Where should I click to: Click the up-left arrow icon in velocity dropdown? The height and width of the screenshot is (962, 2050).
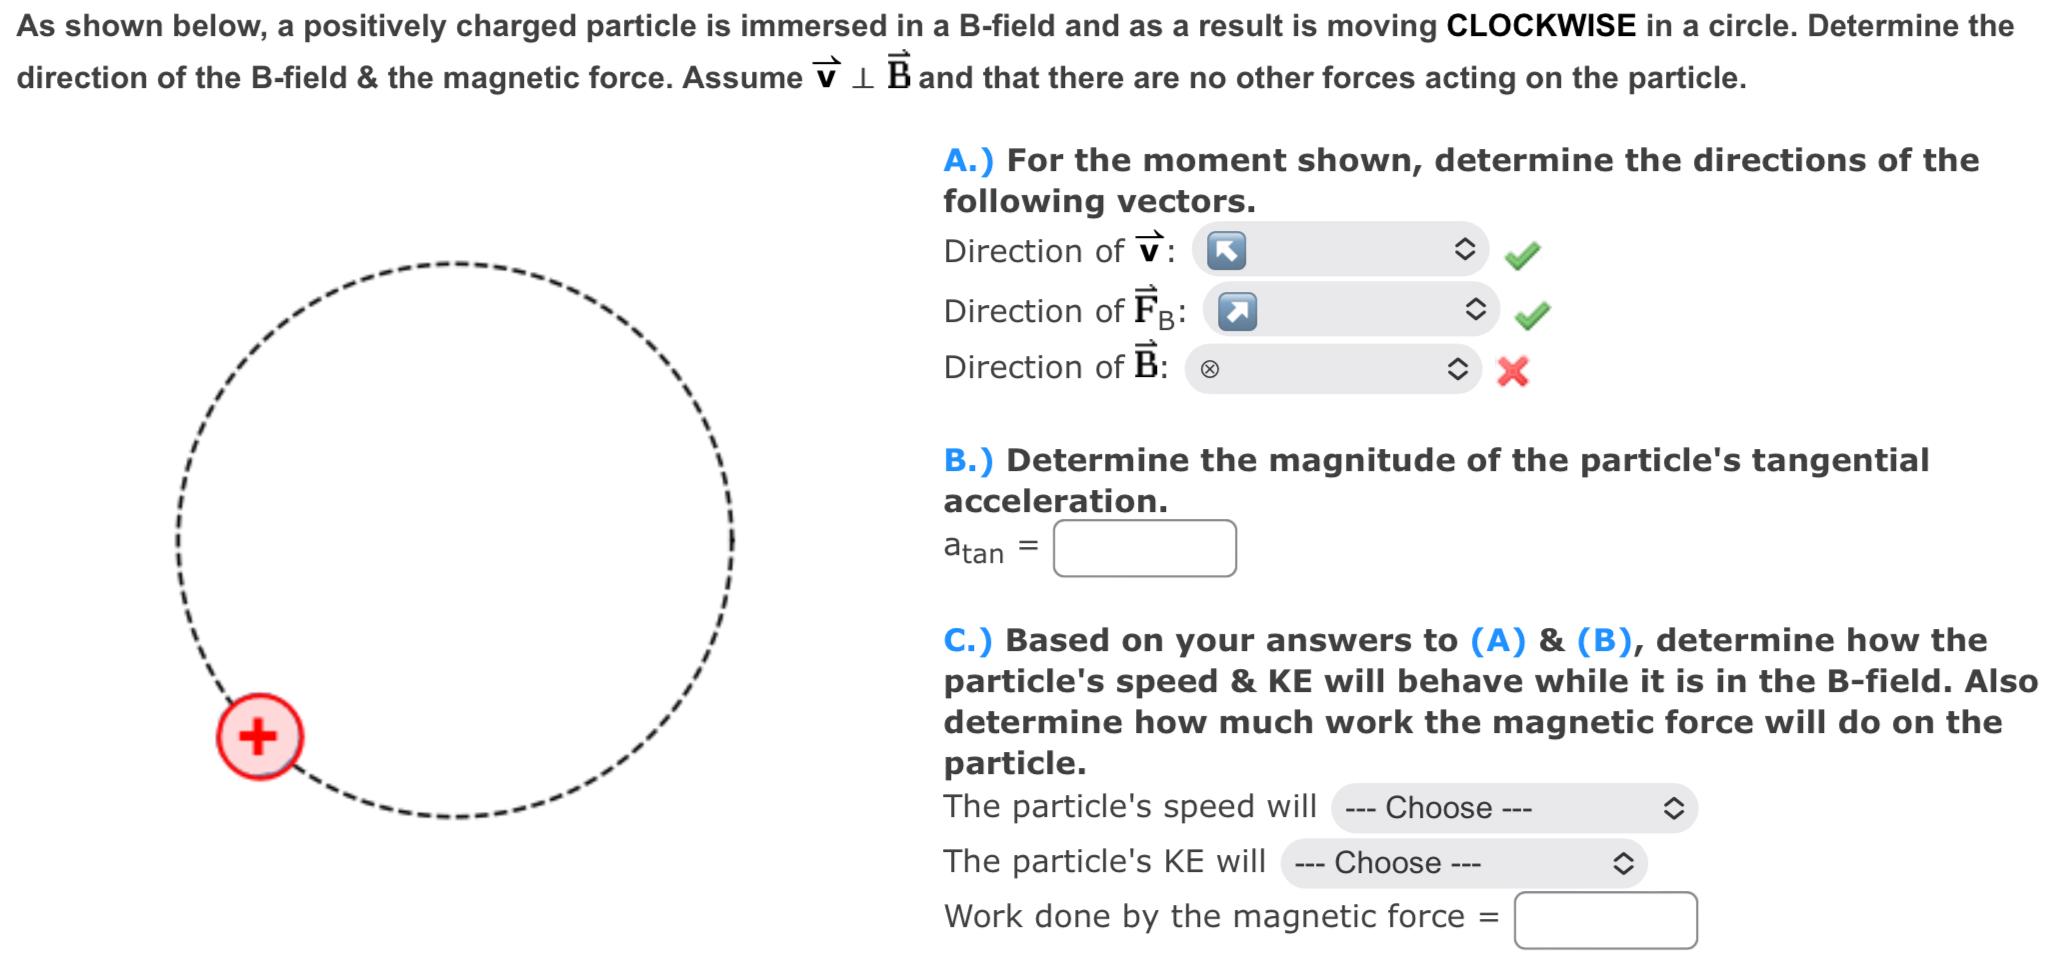coord(1227,250)
